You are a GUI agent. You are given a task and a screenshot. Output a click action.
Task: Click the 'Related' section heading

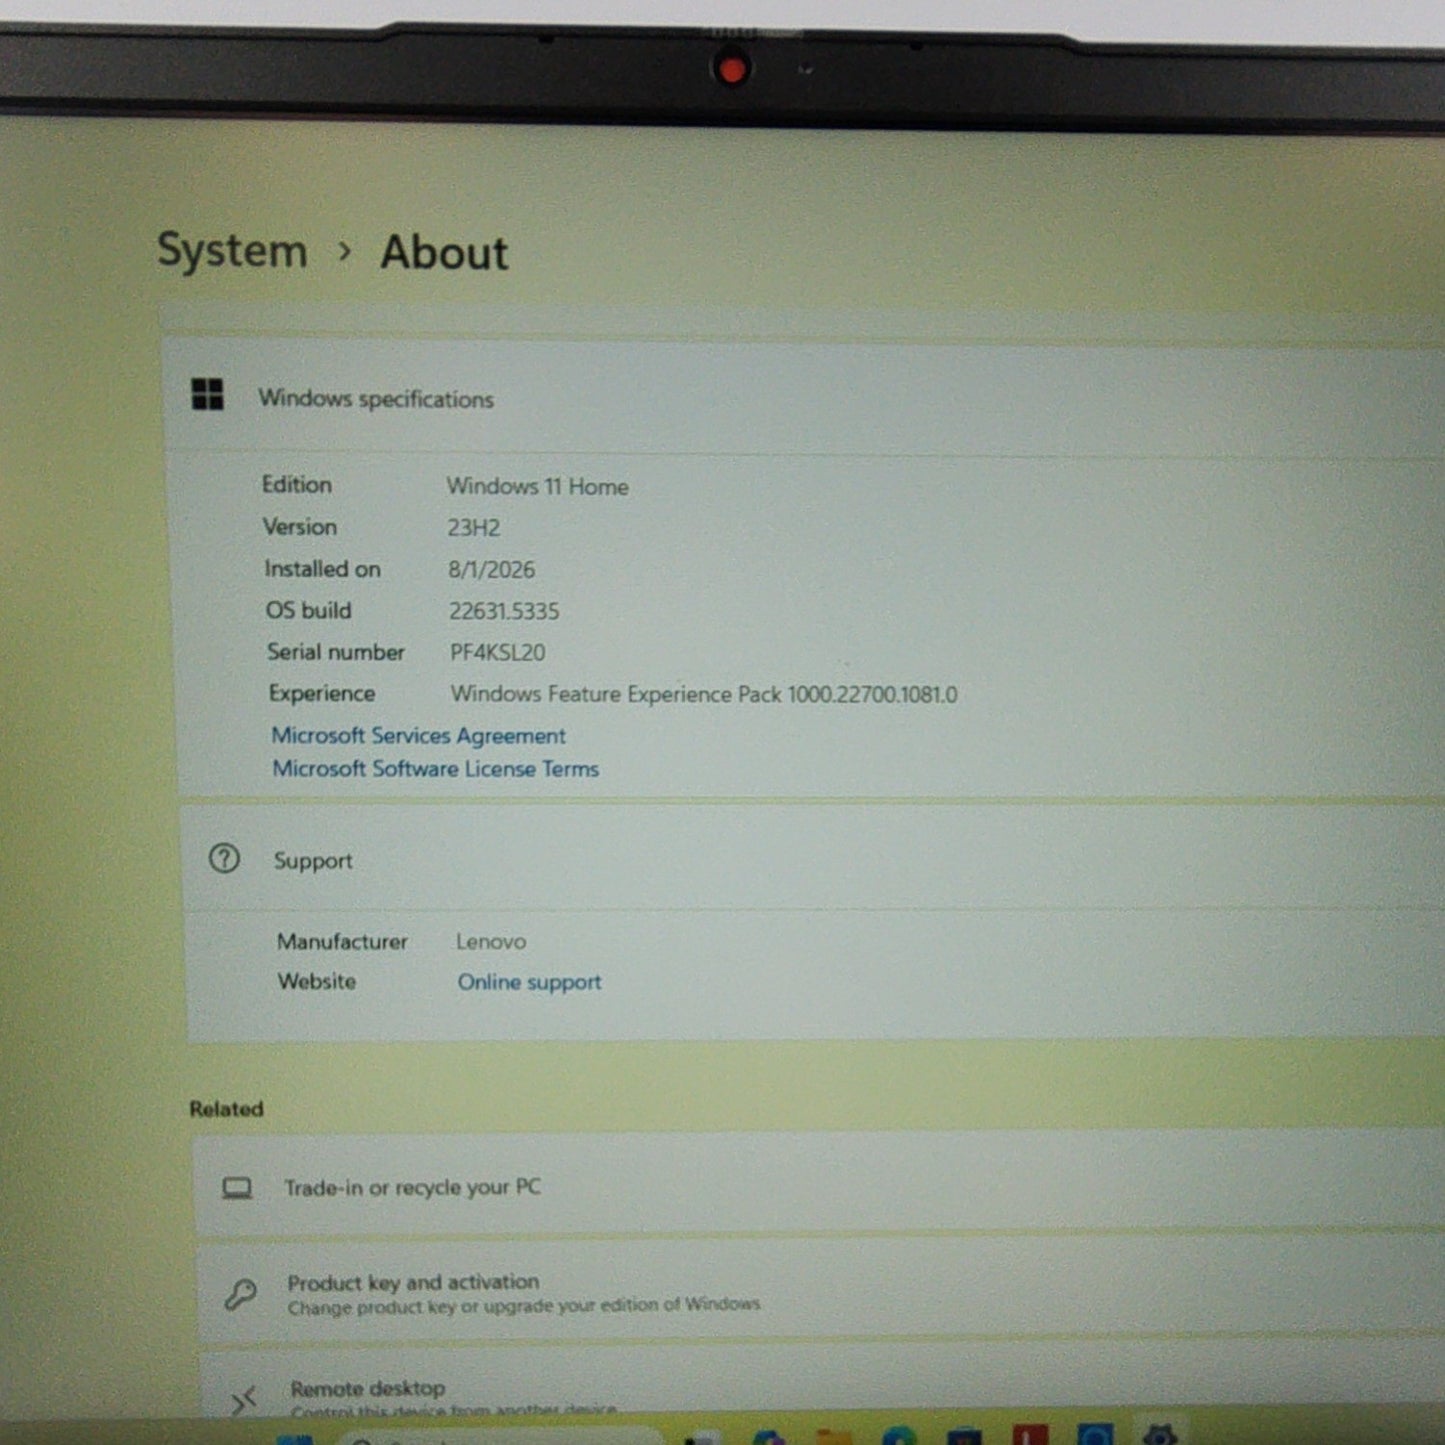coord(226,1108)
